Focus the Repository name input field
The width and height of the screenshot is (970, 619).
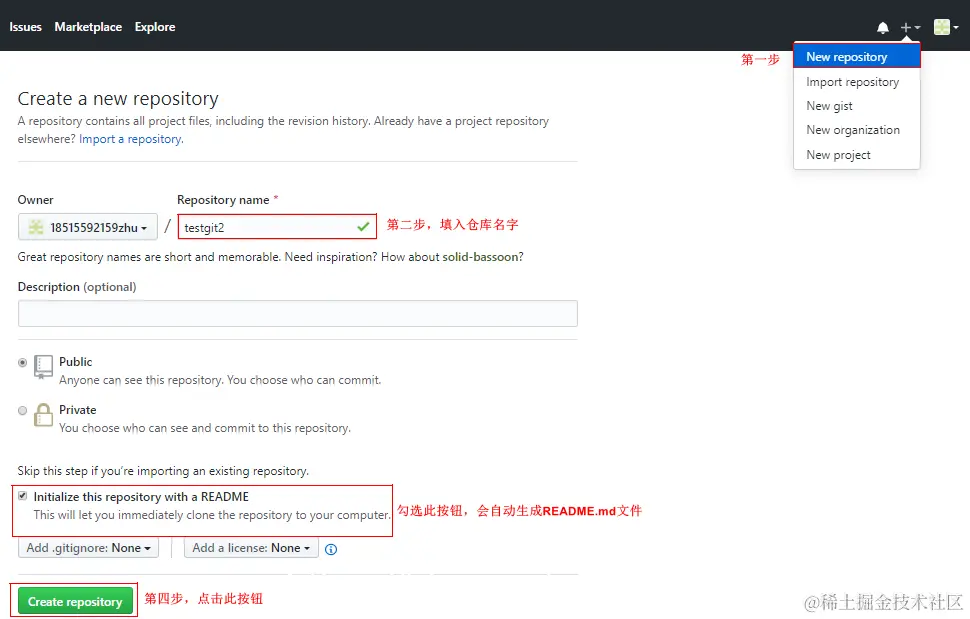coord(277,227)
